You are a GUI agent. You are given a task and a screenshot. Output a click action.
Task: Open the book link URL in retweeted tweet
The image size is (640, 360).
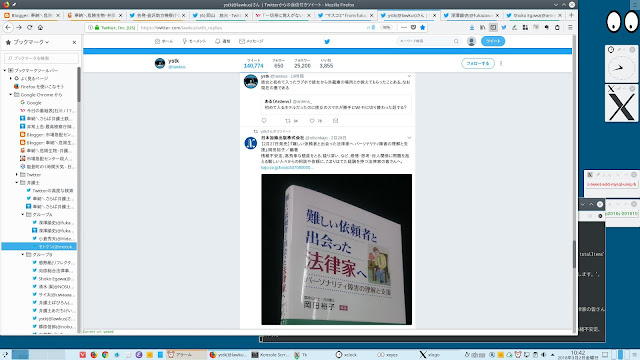288,167
